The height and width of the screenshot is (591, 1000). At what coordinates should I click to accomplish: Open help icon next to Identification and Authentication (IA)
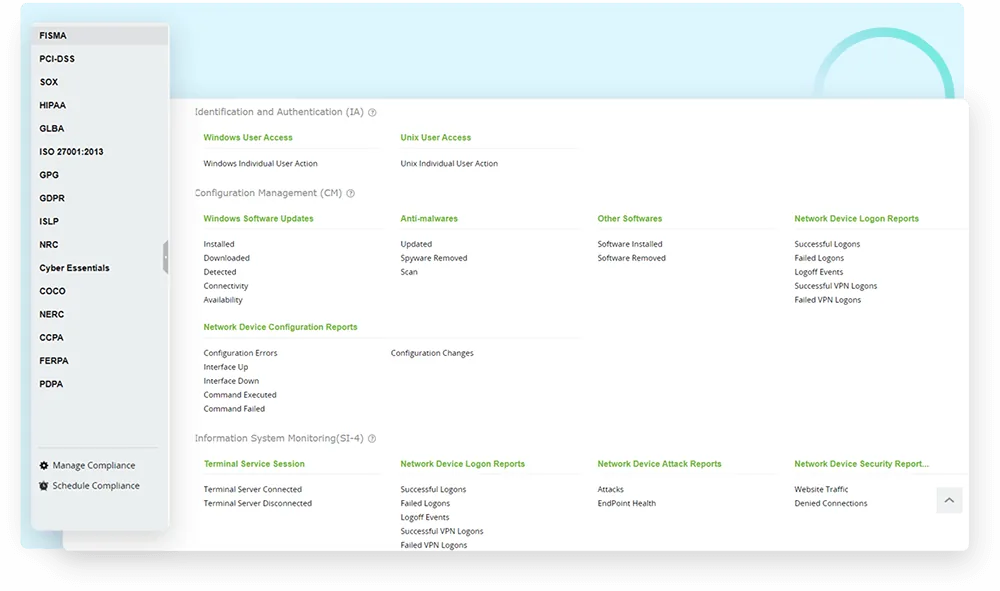coord(372,112)
